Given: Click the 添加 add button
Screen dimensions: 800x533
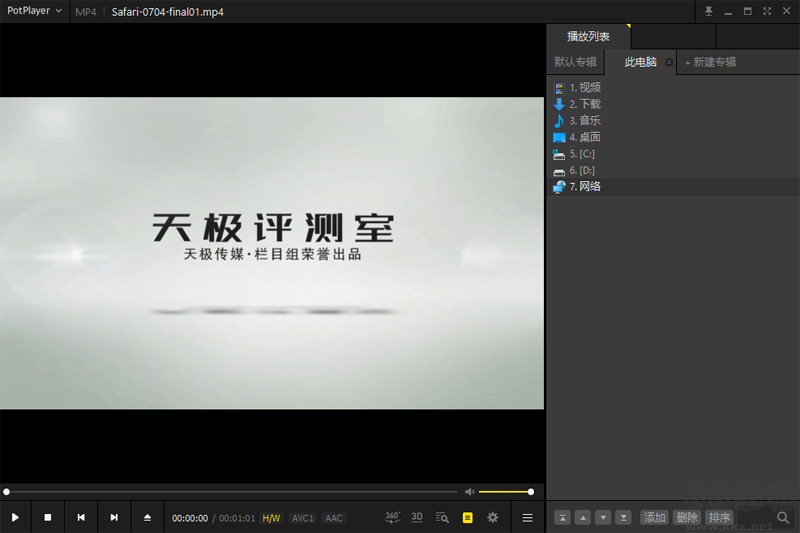Looking at the screenshot, I should tap(654, 518).
